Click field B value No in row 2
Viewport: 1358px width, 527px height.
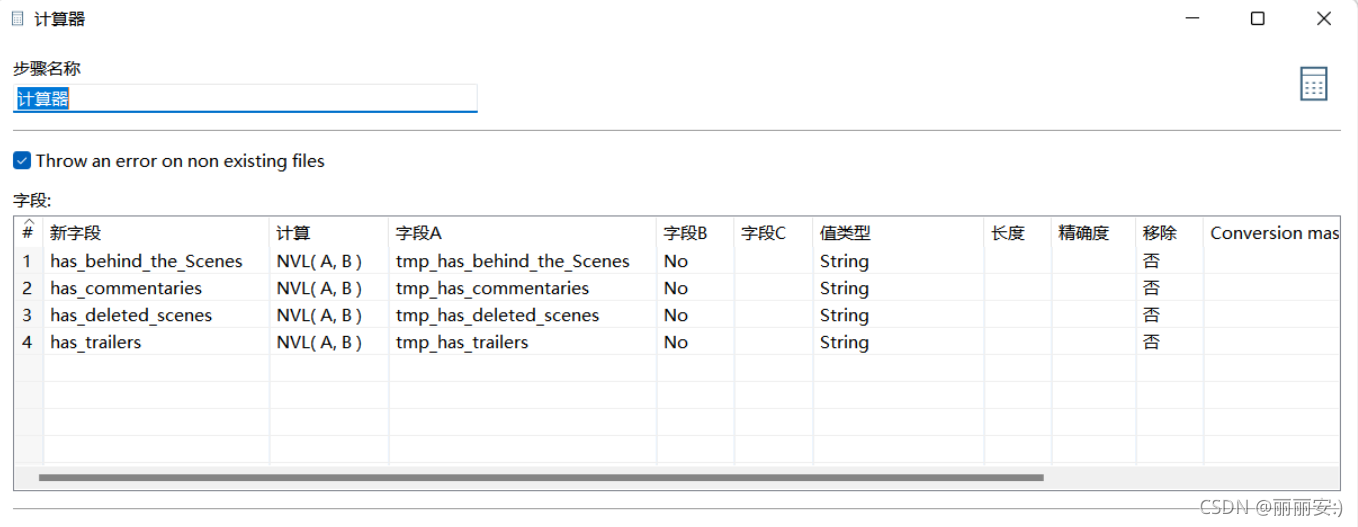click(695, 288)
